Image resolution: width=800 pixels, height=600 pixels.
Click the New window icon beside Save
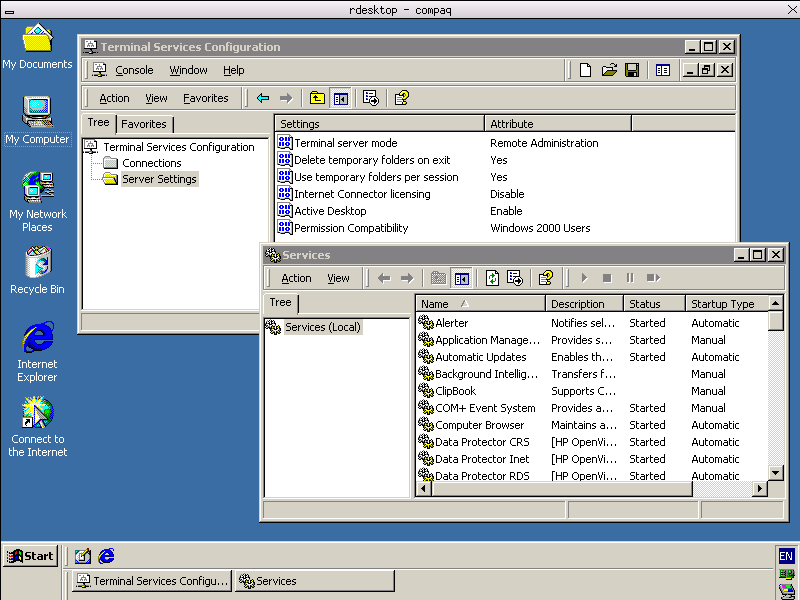pyautogui.click(x=662, y=70)
